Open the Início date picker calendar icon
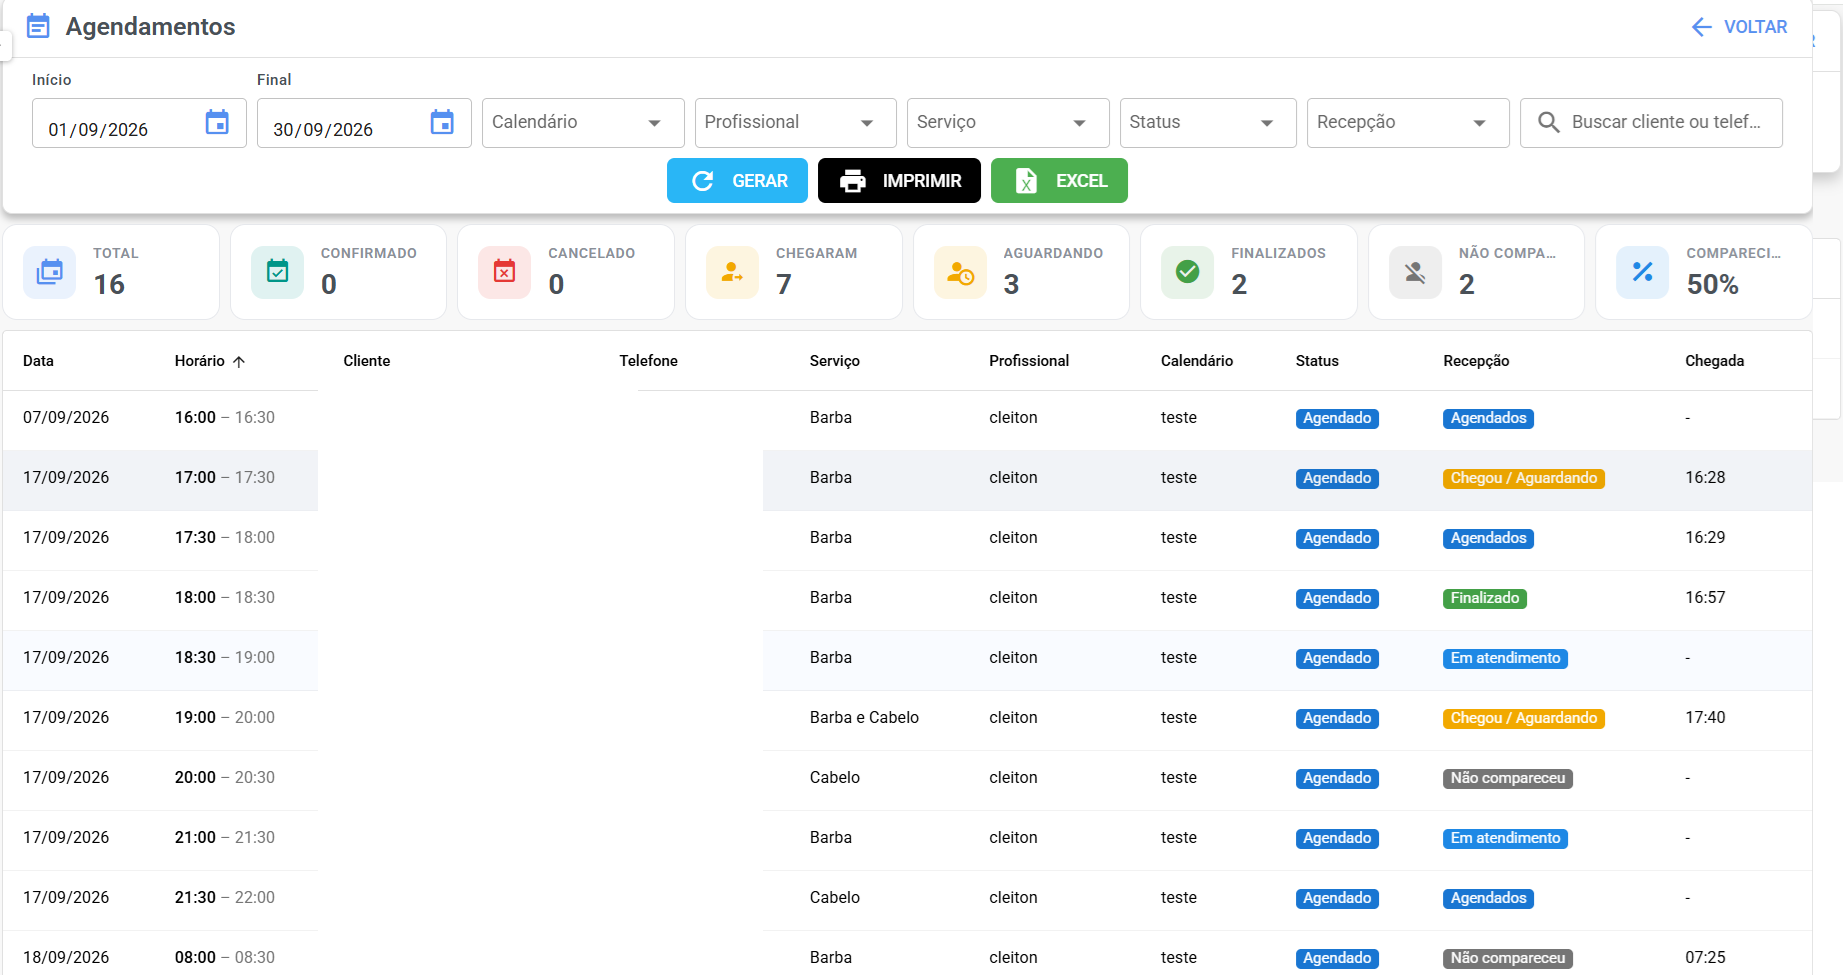This screenshot has width=1843, height=975. [x=217, y=122]
